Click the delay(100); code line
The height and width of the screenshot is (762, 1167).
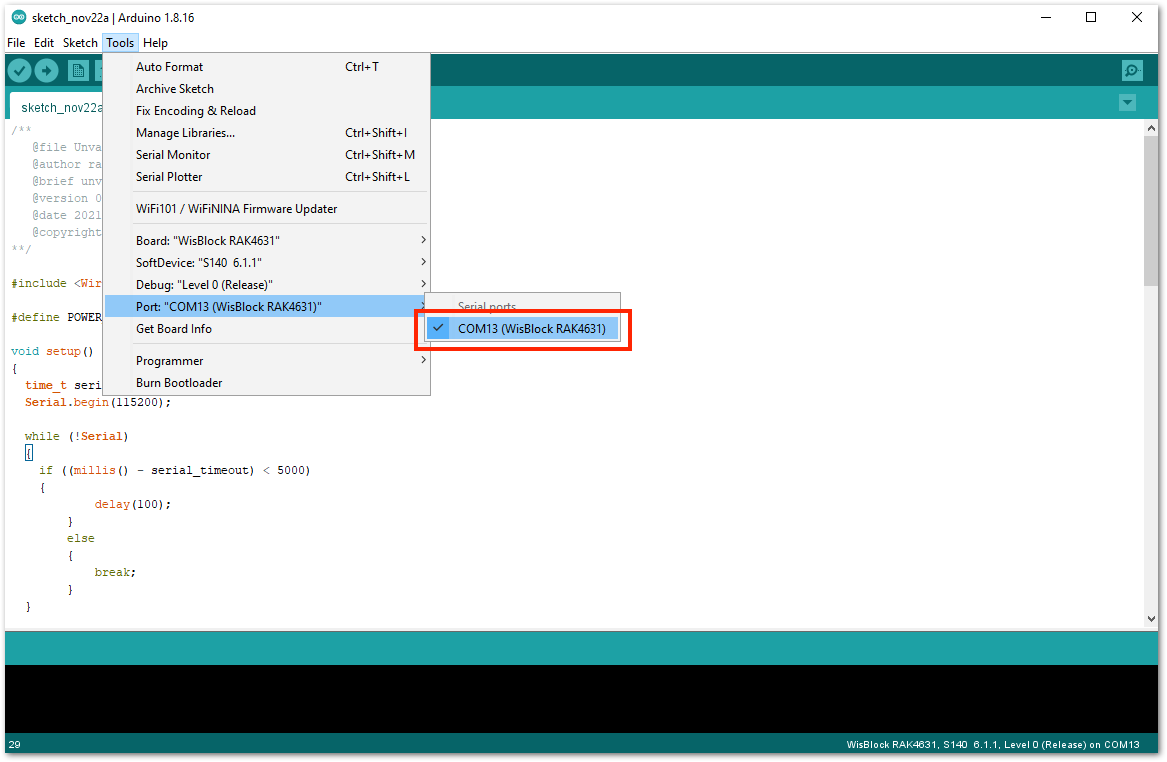coord(132,505)
